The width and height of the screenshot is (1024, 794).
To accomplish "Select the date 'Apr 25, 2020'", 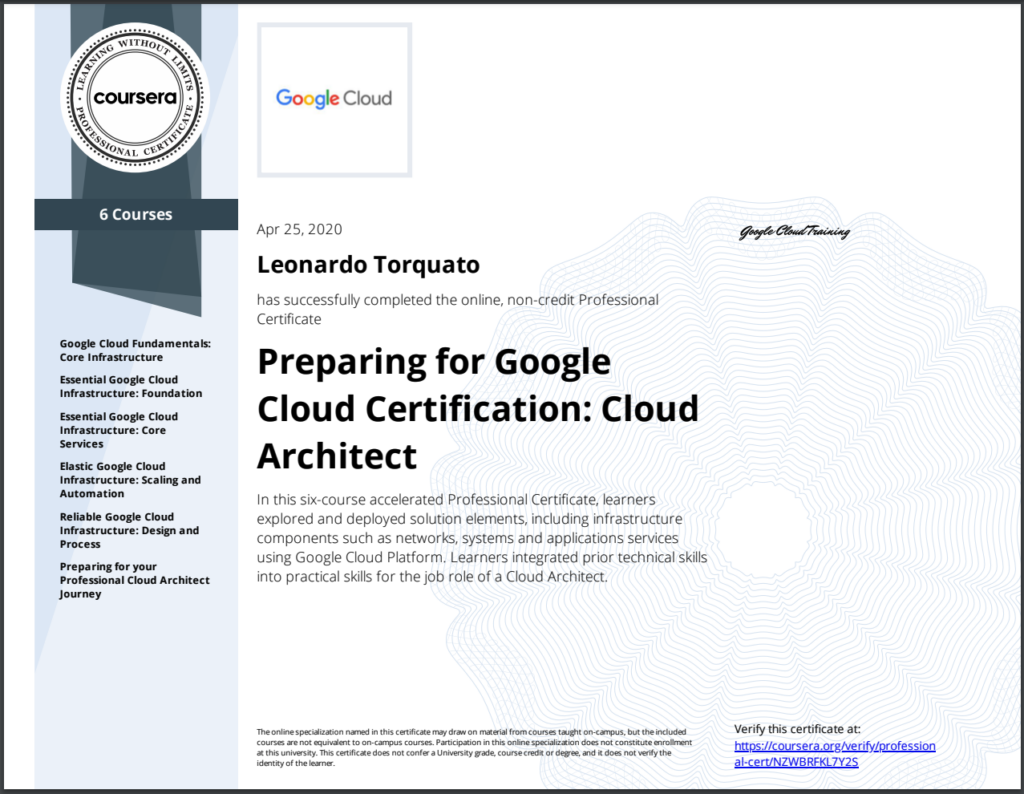I will coord(299,229).
